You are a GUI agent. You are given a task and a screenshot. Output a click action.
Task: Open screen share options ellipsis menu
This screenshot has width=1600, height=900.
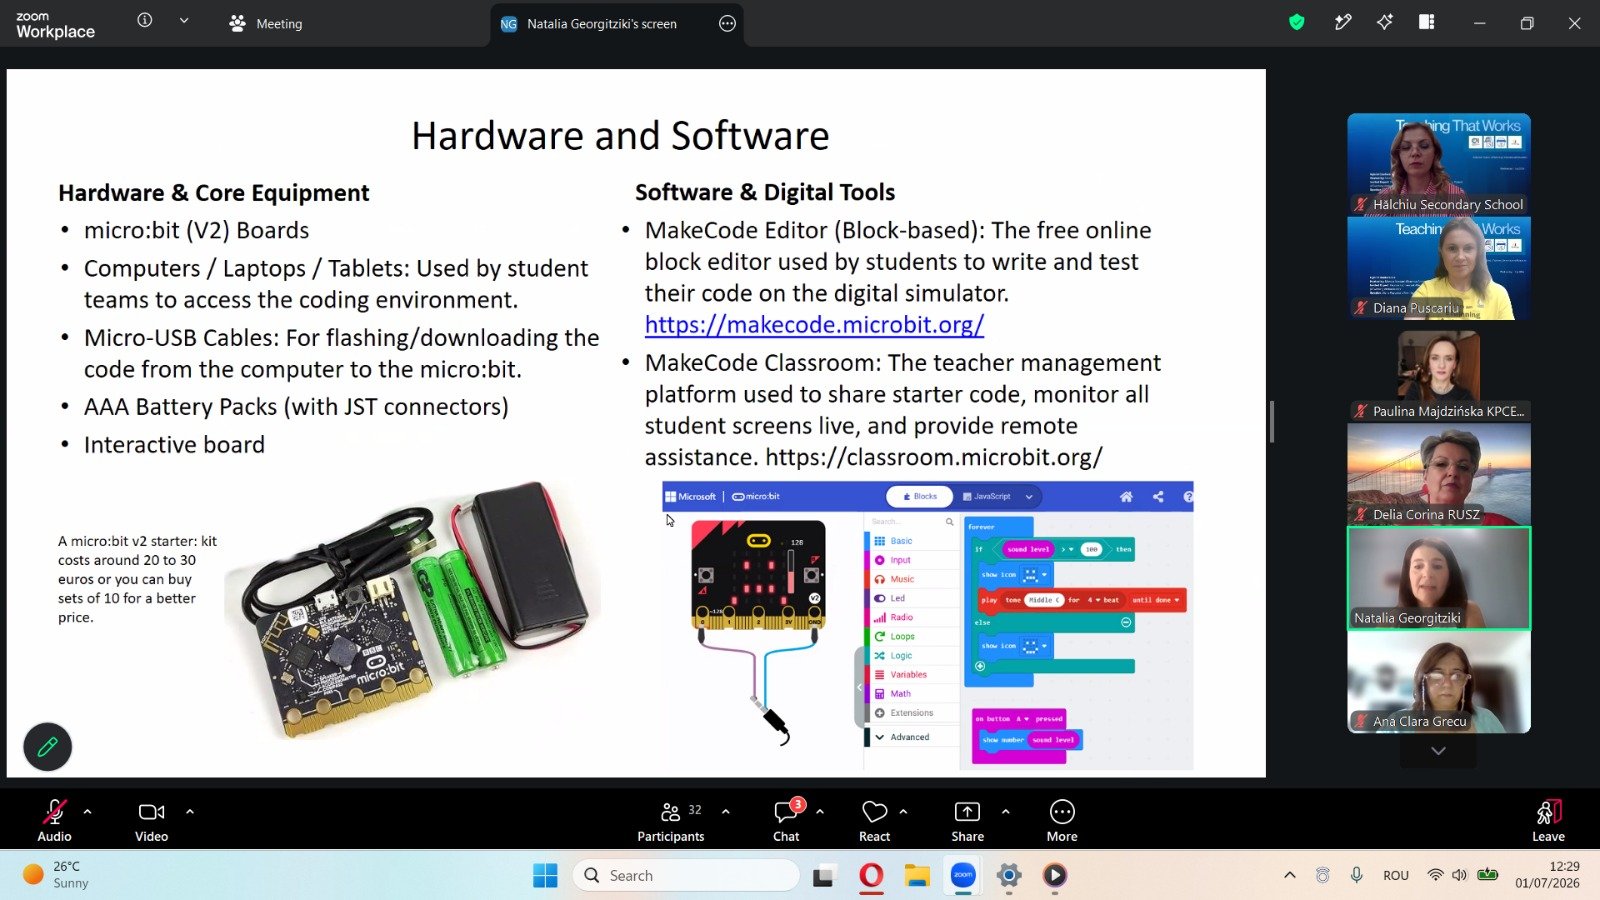click(x=727, y=24)
